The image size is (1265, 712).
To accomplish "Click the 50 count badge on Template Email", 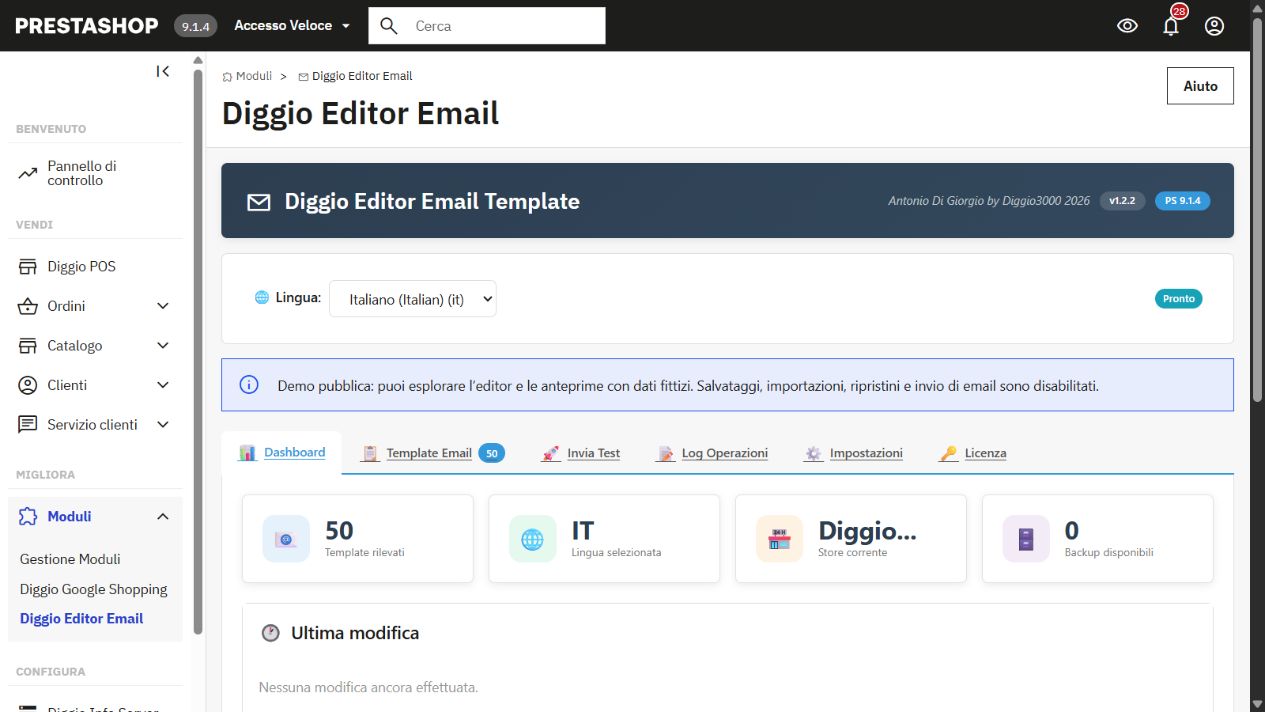I will (491, 453).
